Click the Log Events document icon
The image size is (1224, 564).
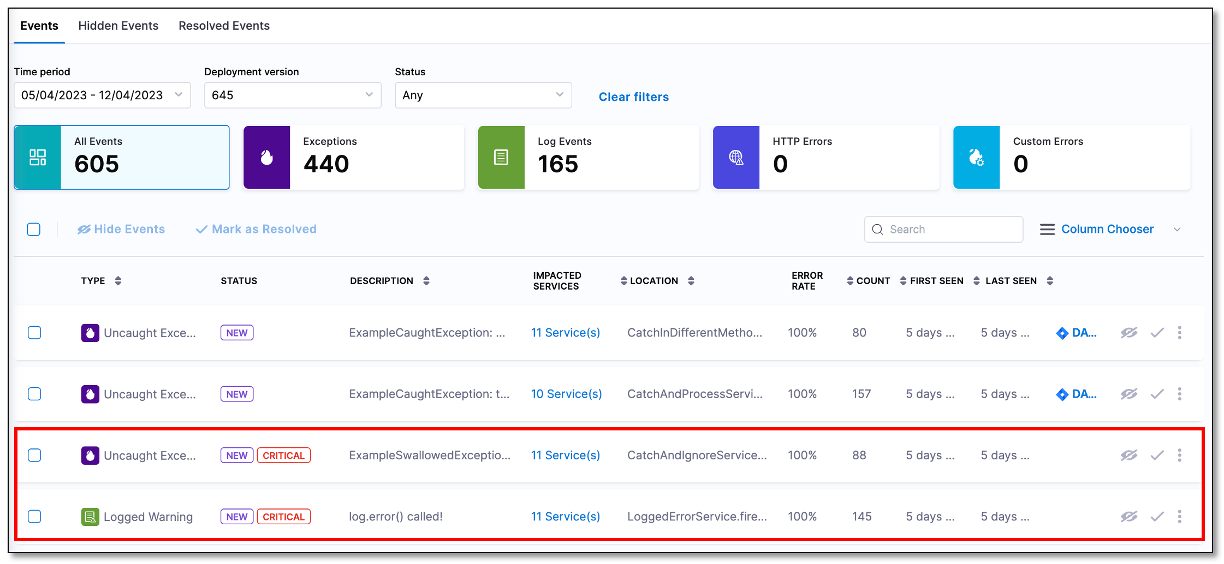pyautogui.click(x=501, y=158)
